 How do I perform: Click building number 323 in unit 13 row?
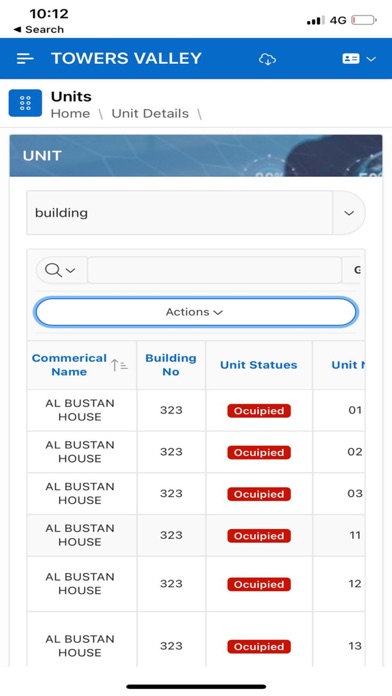tap(171, 646)
